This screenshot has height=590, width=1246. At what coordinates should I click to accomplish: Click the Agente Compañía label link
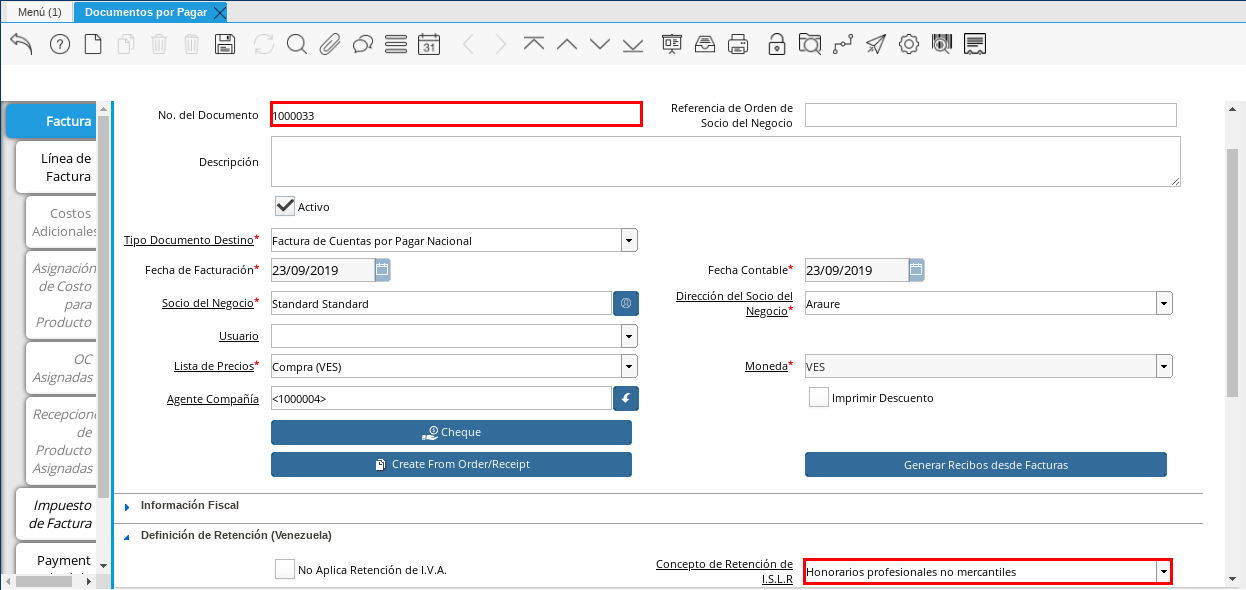pos(212,398)
